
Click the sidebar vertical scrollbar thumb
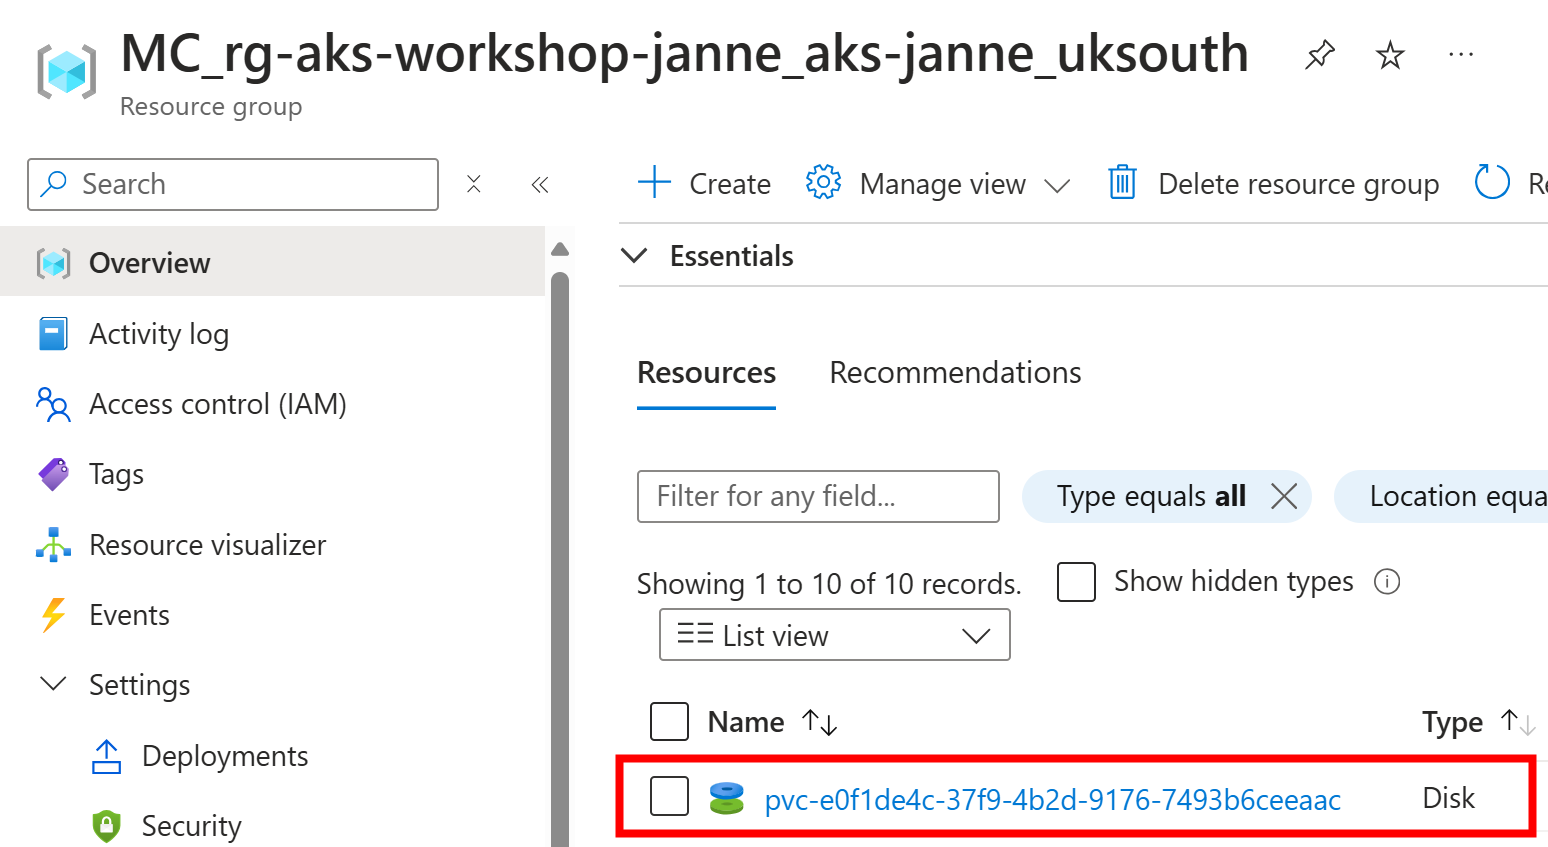[x=560, y=559]
